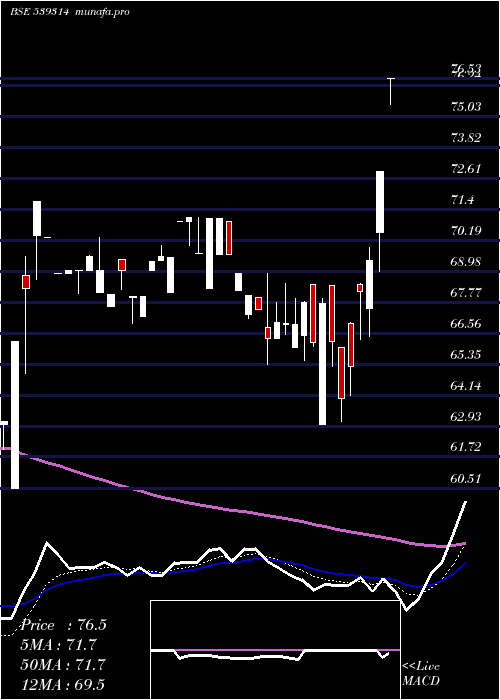Click the 73.82 price axis label

466,138
